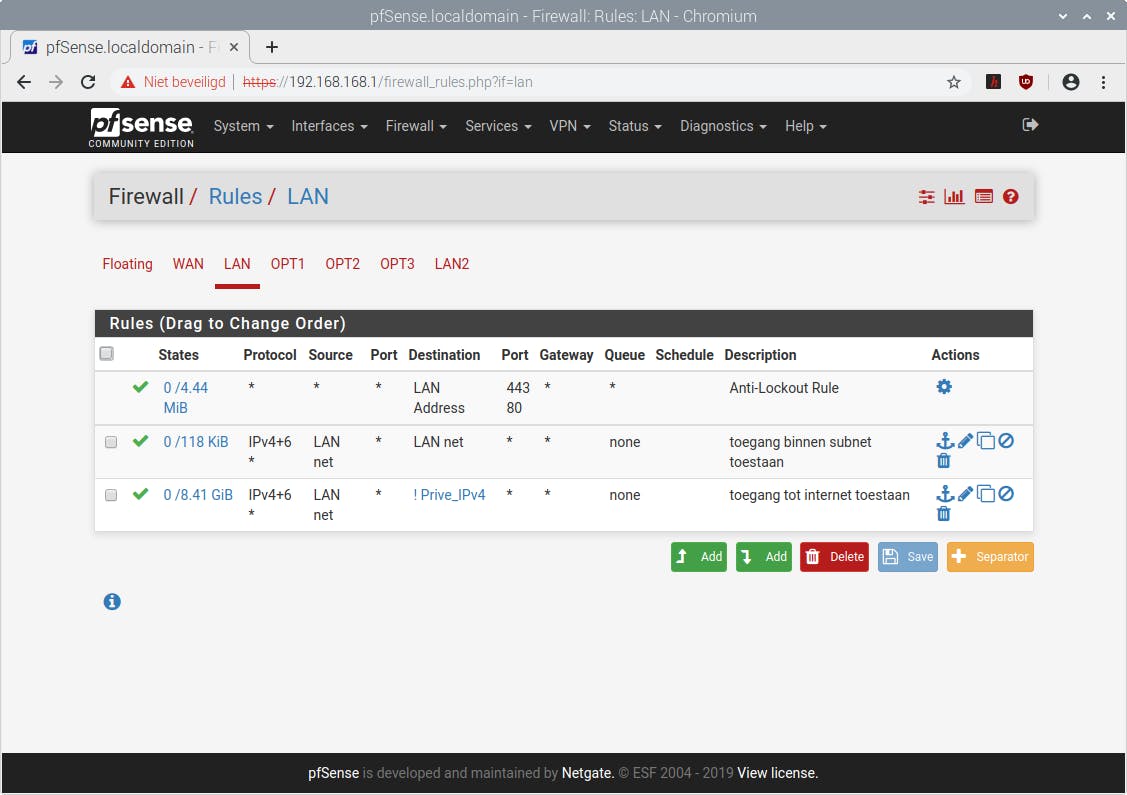The image size is (1127, 795).
Task: Reload the page
Action: [88, 83]
